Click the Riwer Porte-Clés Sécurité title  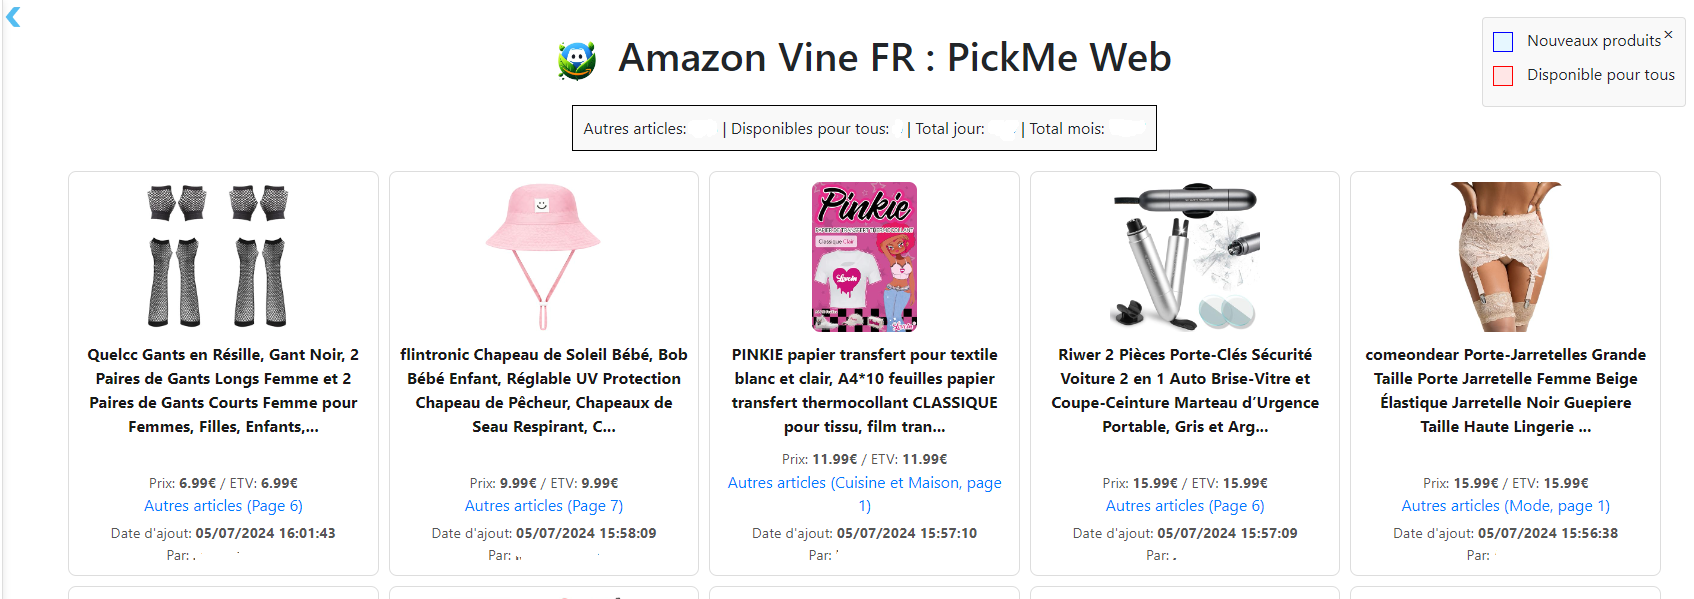pos(1185,390)
